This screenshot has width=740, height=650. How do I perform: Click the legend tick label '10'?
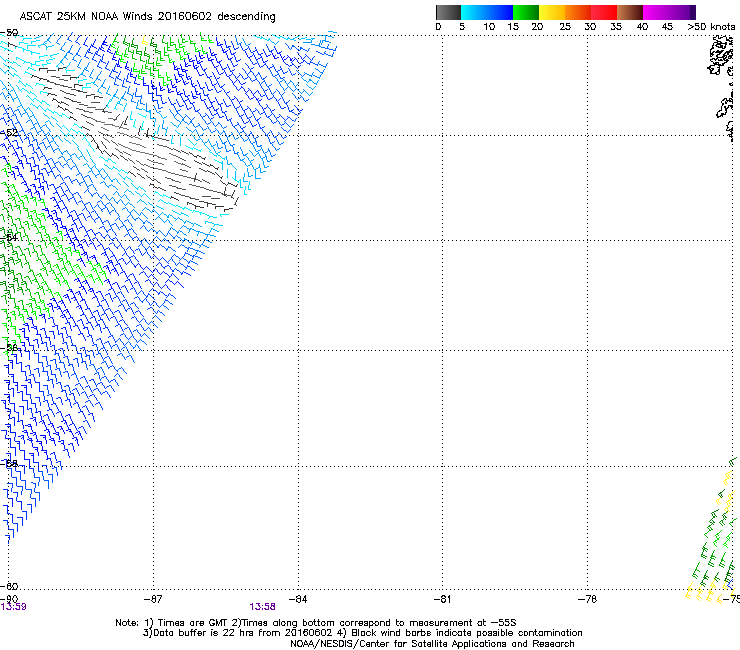pos(489,27)
